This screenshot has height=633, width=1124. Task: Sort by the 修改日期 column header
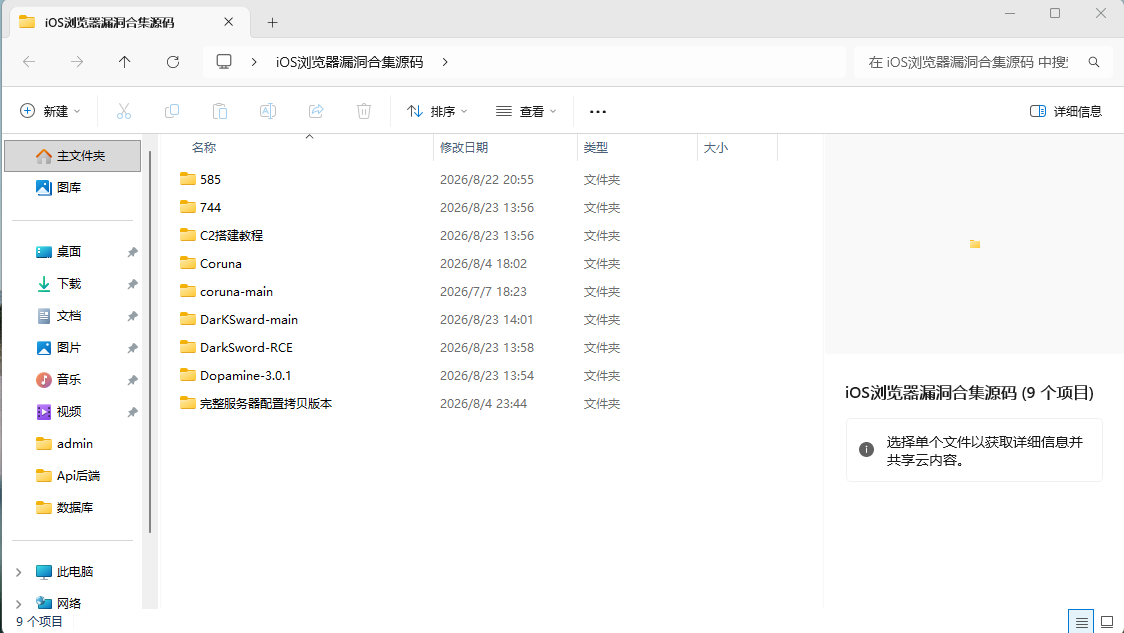tap(464, 148)
